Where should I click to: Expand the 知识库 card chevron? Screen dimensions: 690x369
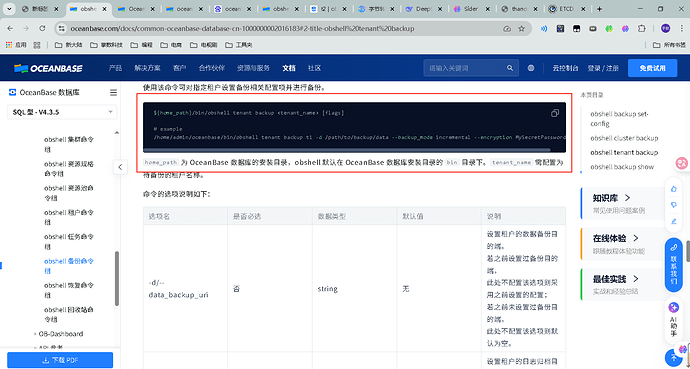[x=628, y=198]
